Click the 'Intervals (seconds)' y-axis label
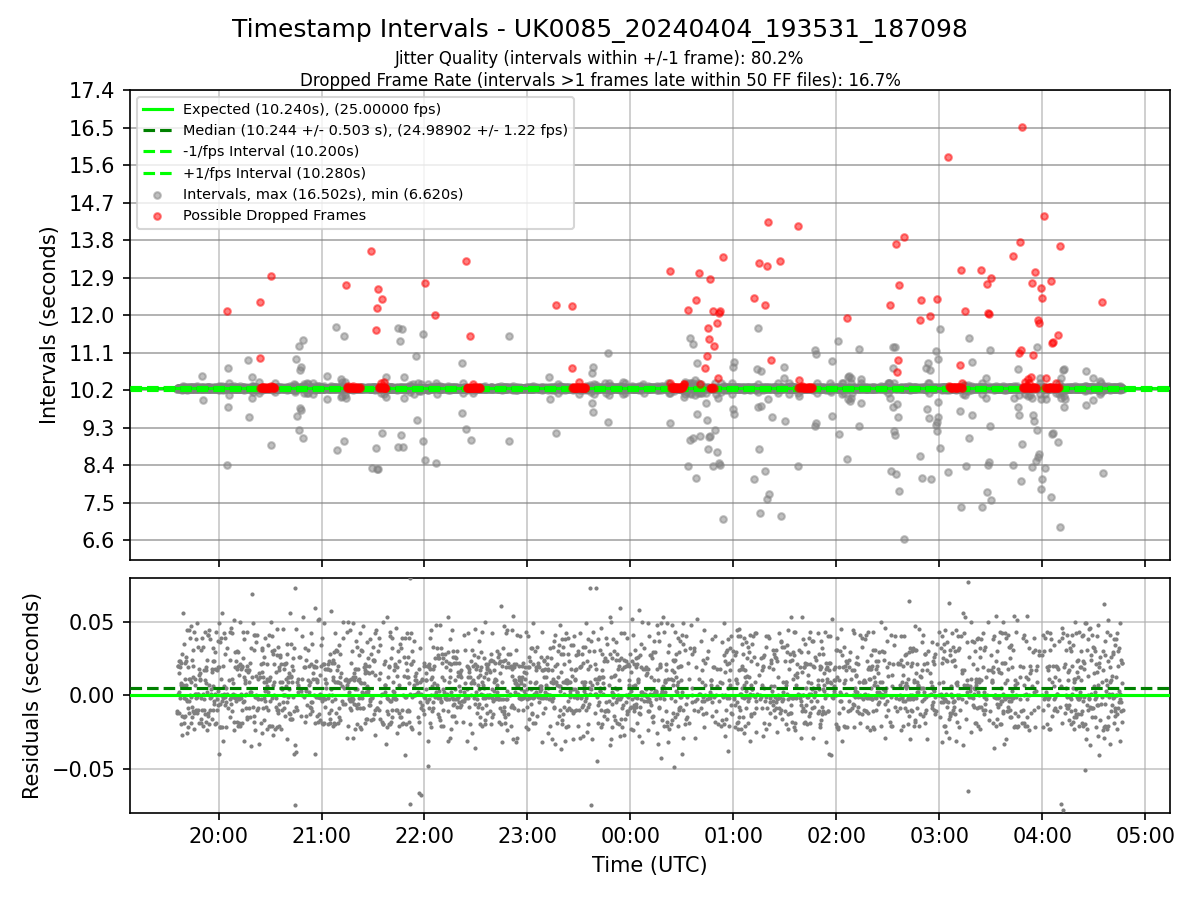Image resolution: width=1200 pixels, height=900 pixels. [x=49, y=325]
